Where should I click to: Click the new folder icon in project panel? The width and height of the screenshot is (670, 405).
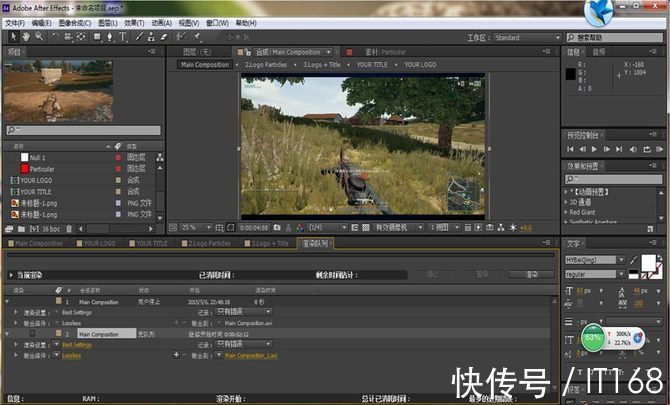coord(21,229)
